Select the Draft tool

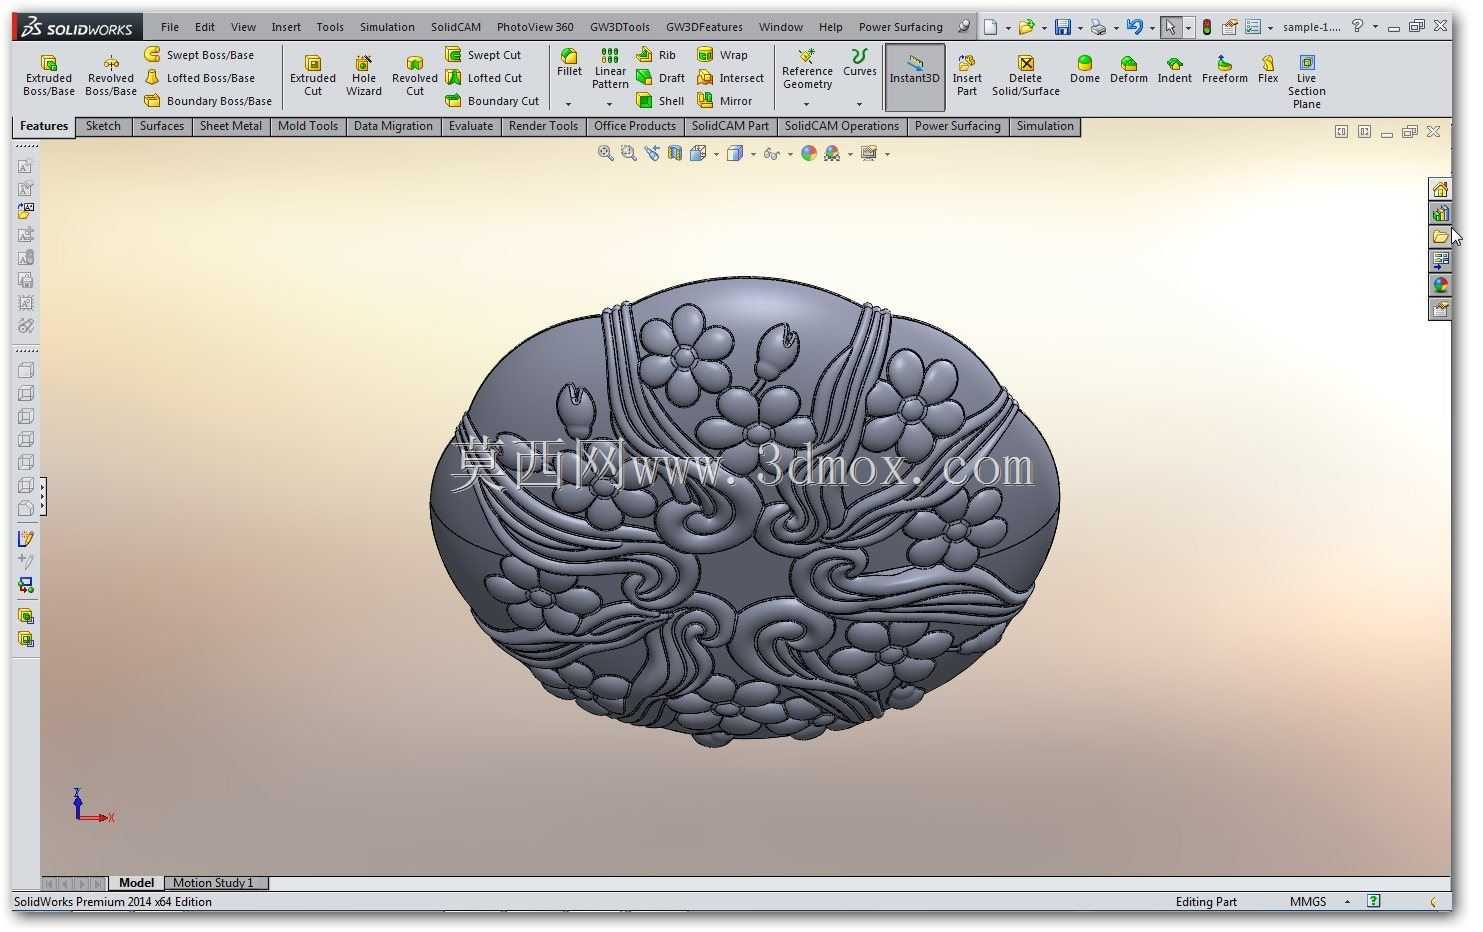(661, 77)
